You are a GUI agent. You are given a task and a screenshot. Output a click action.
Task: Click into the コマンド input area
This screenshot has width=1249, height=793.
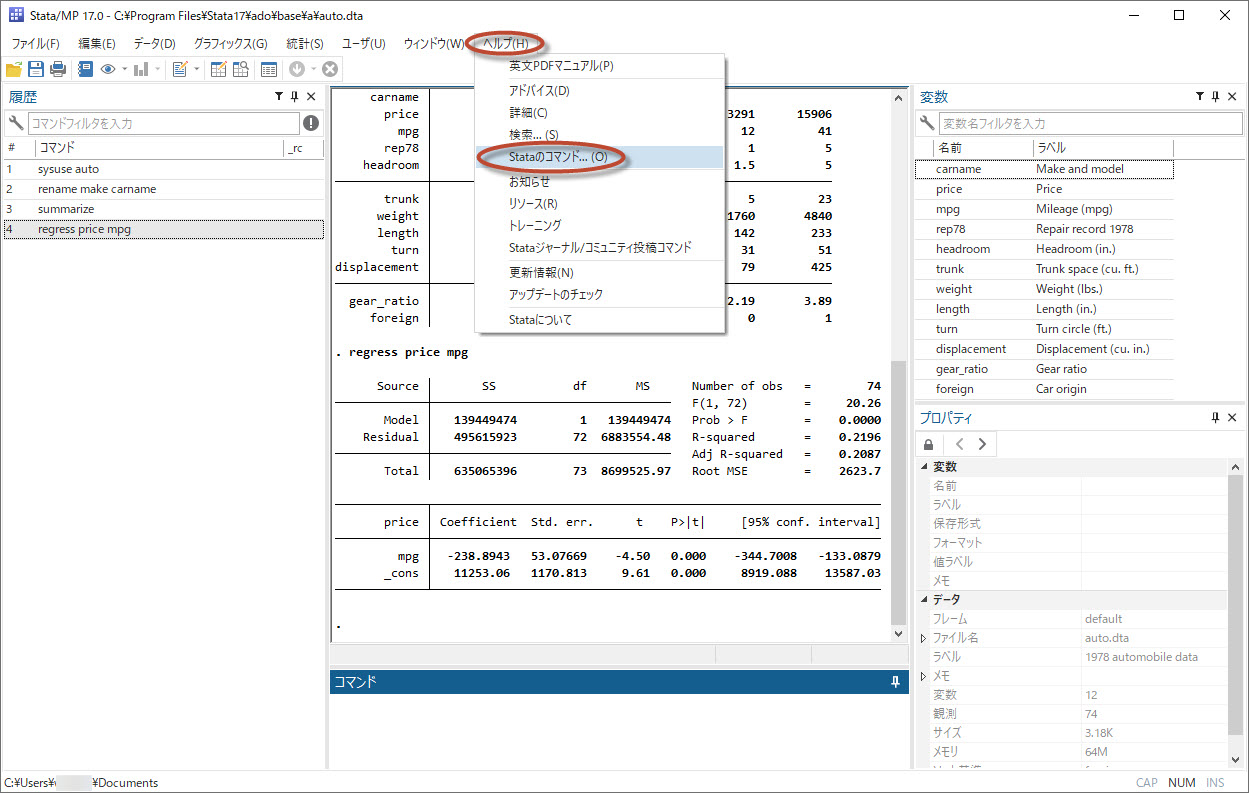(x=619, y=731)
